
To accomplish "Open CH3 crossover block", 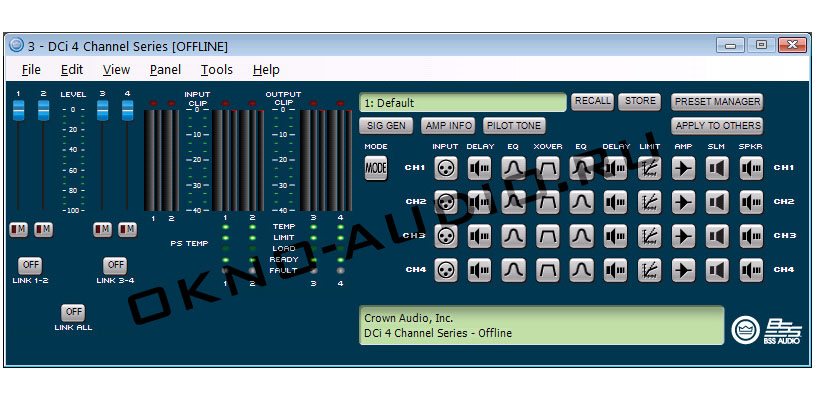I will (548, 236).
